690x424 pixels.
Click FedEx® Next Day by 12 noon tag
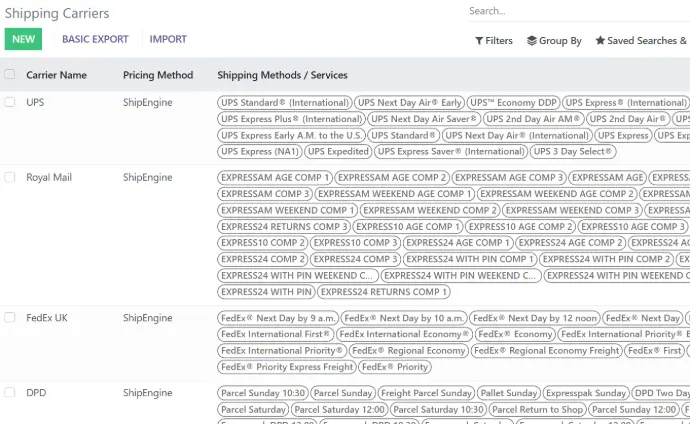(535, 318)
